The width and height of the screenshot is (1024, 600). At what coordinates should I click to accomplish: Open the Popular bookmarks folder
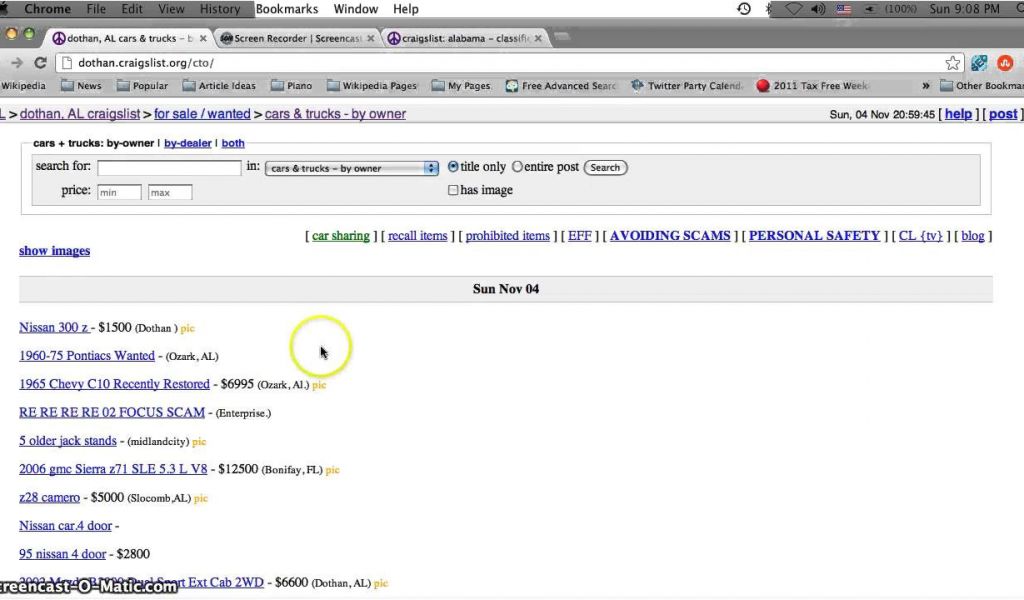click(142, 86)
